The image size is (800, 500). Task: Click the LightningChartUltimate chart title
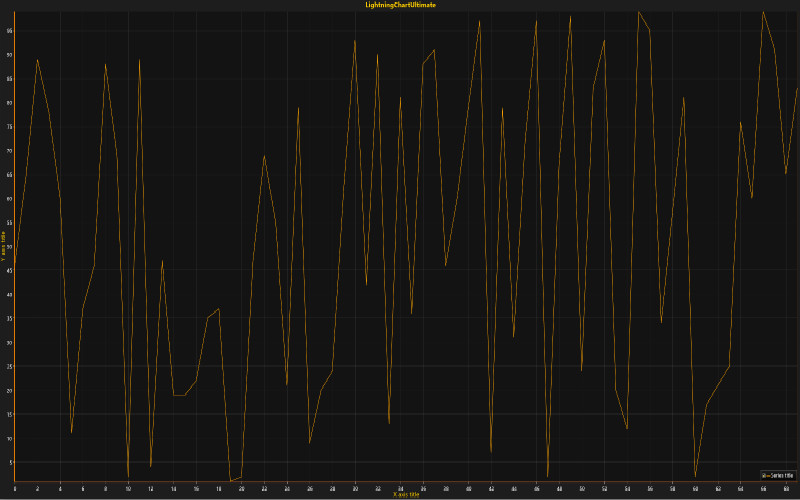tap(400, 5)
